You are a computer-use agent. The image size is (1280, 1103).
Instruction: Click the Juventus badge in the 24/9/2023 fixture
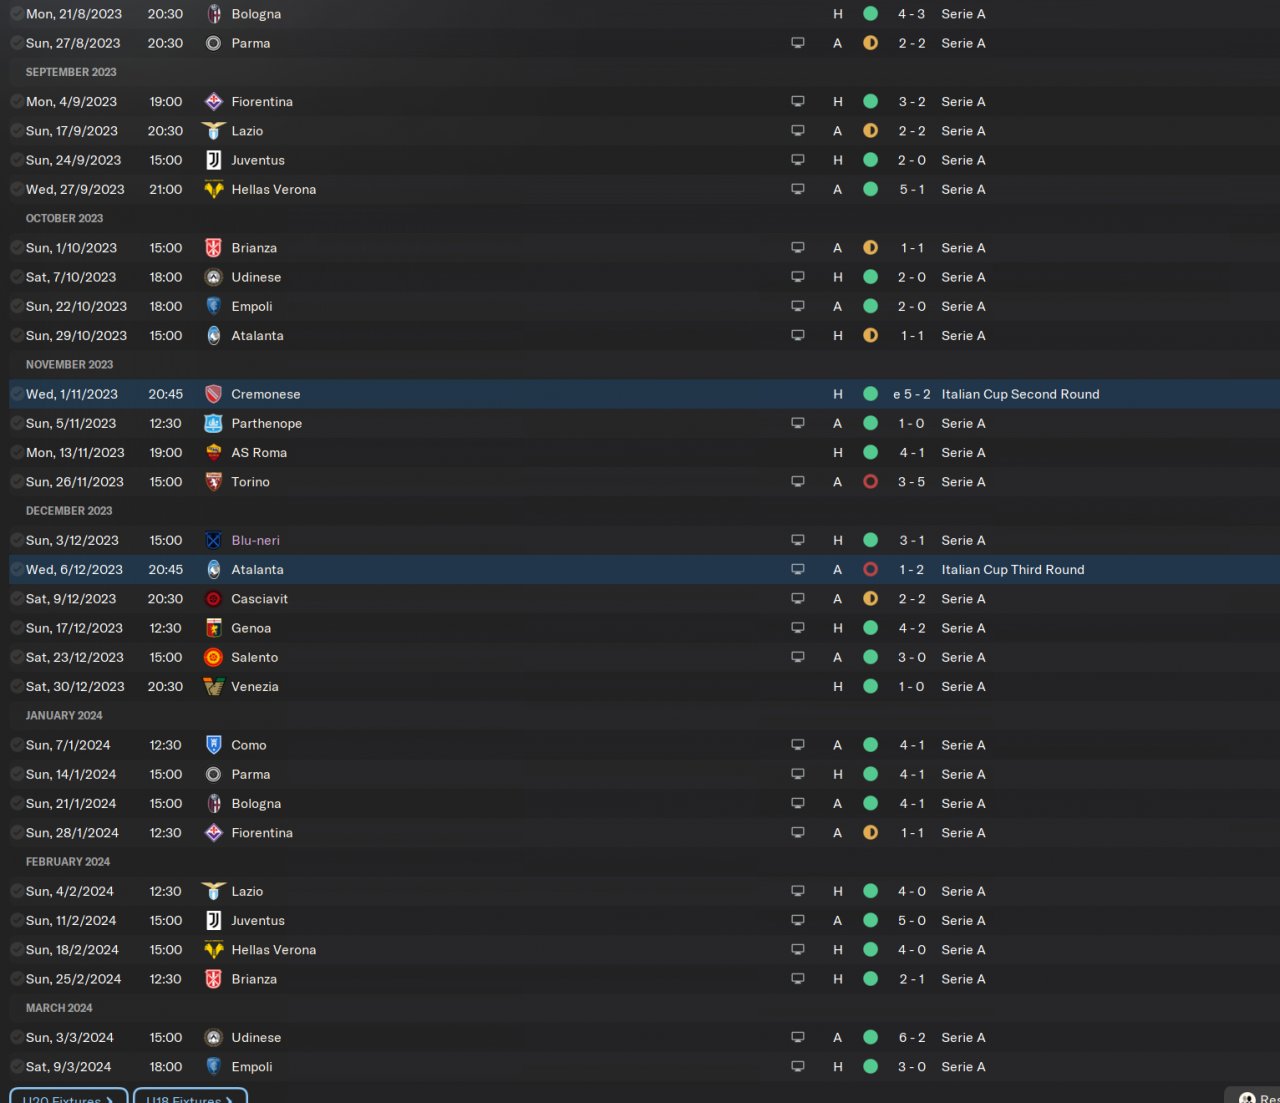pyautogui.click(x=213, y=160)
